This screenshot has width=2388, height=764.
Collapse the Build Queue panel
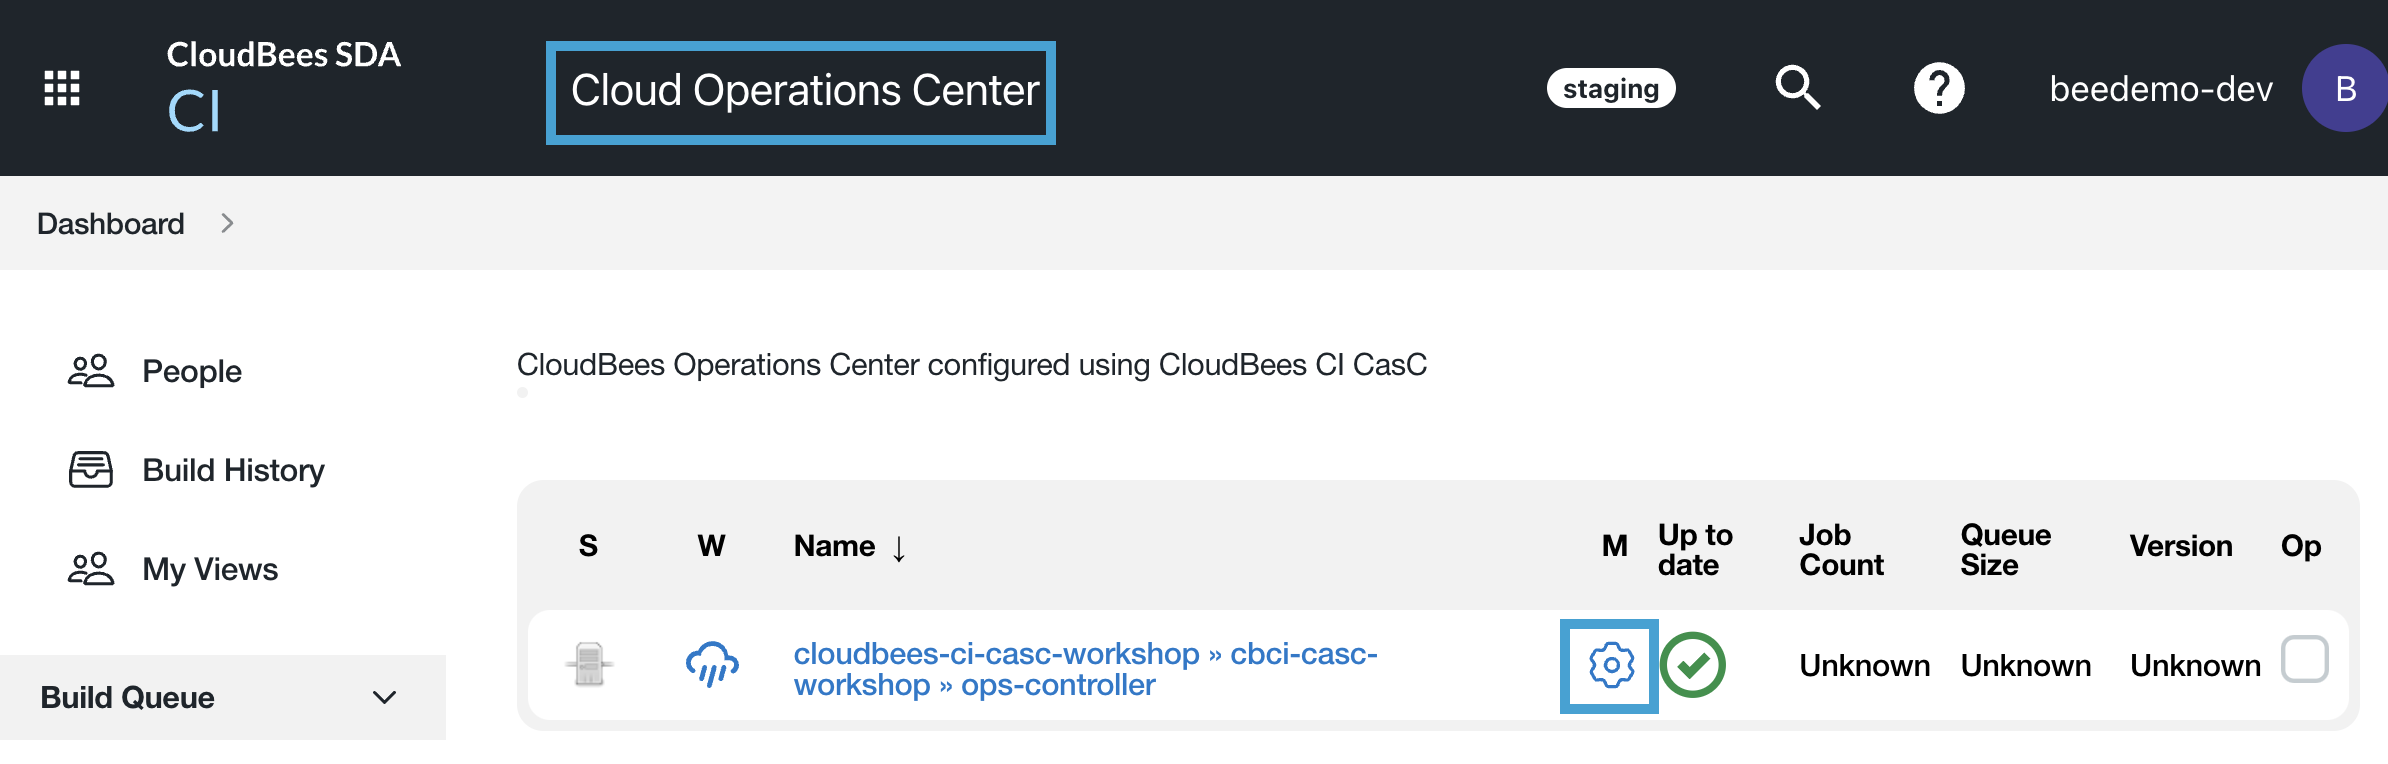coord(385,697)
